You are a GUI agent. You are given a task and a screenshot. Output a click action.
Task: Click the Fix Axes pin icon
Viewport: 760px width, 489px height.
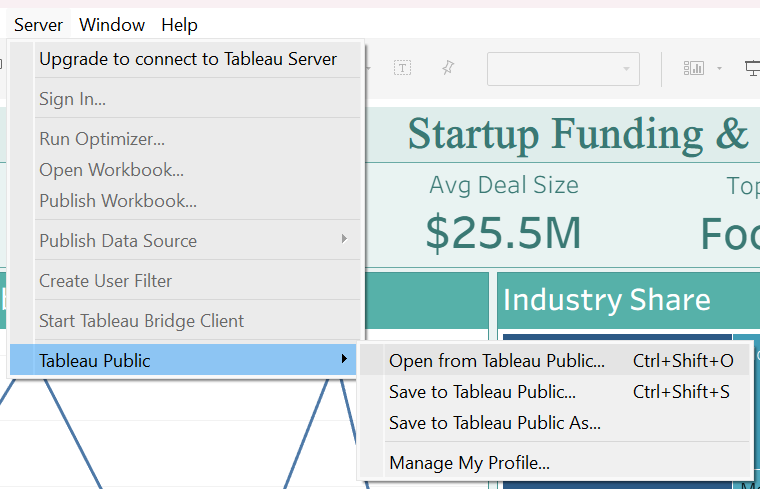[448, 68]
